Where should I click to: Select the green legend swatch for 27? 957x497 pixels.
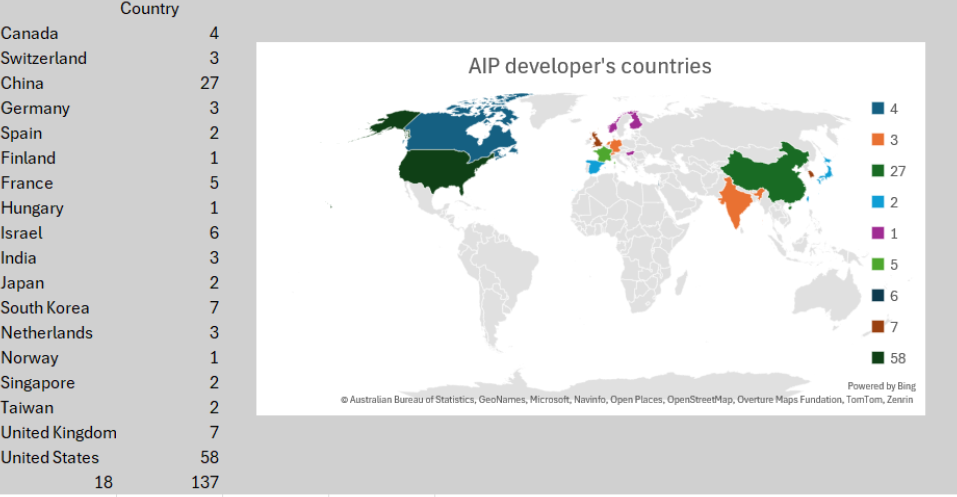click(x=877, y=171)
